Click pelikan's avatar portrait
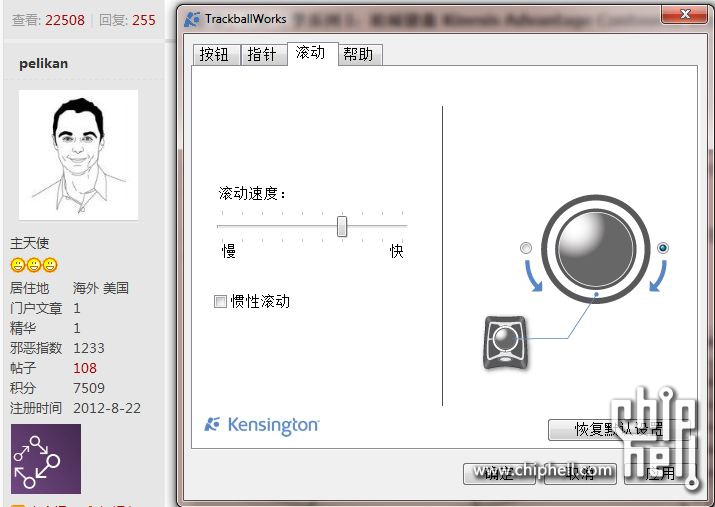This screenshot has width=715, height=507. pyautogui.click(x=78, y=155)
